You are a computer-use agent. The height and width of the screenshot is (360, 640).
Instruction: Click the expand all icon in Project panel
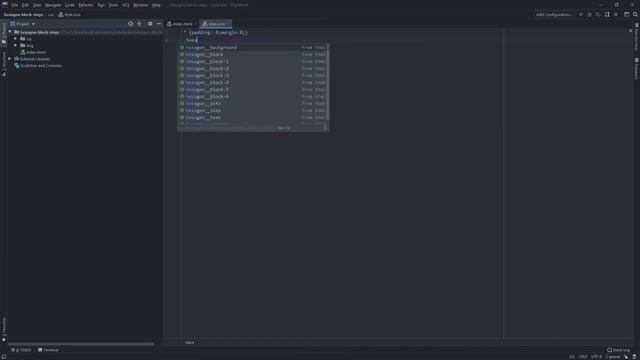[x=140, y=24]
